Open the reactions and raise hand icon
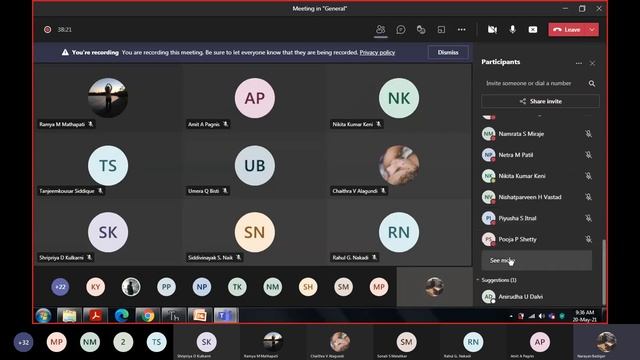 coord(421,29)
